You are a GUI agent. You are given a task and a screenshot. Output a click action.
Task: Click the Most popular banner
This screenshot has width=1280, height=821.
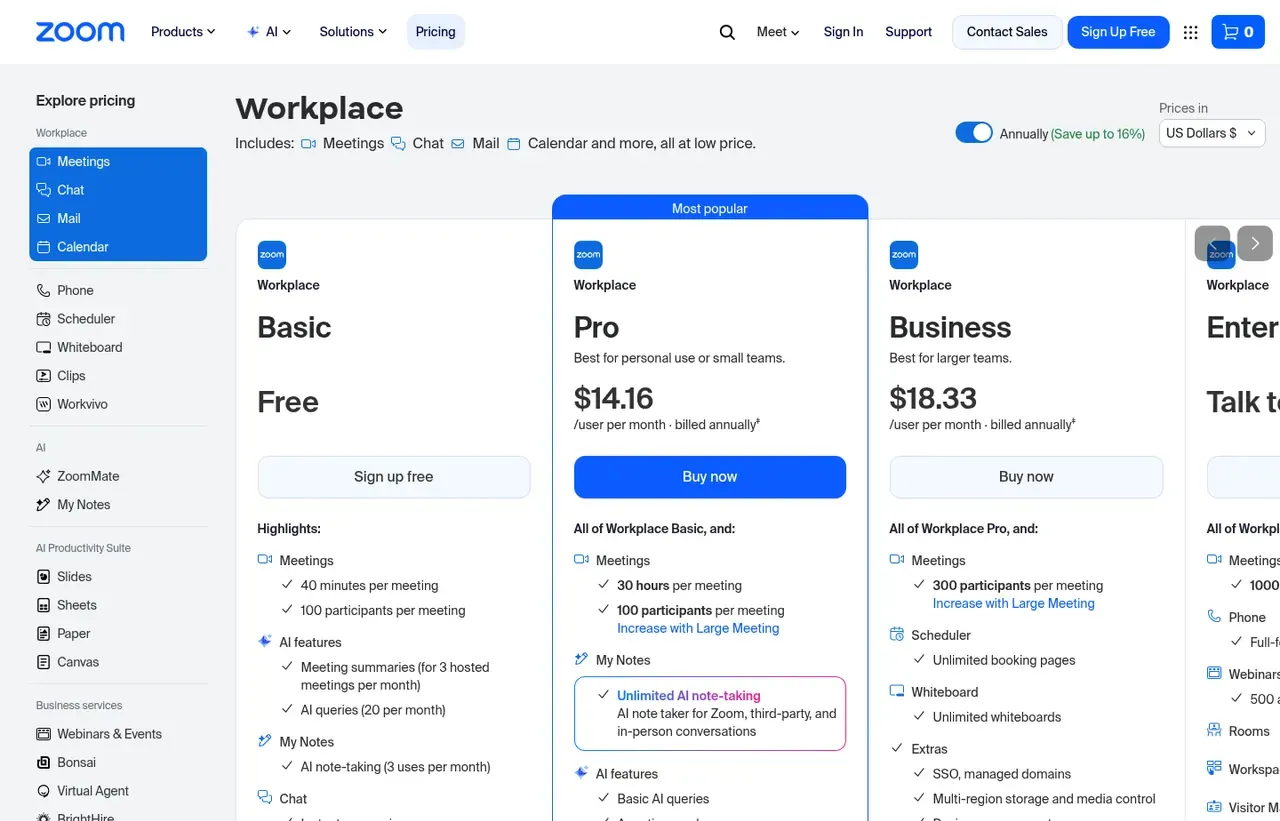point(710,208)
